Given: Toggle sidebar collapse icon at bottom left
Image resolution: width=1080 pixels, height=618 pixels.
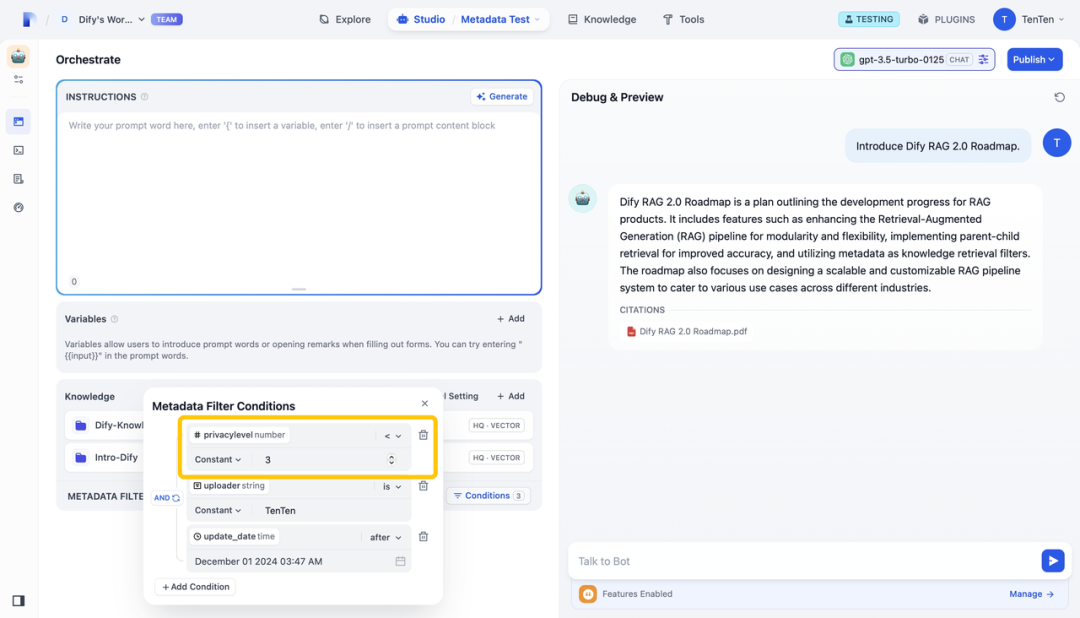Looking at the screenshot, I should (x=19, y=601).
